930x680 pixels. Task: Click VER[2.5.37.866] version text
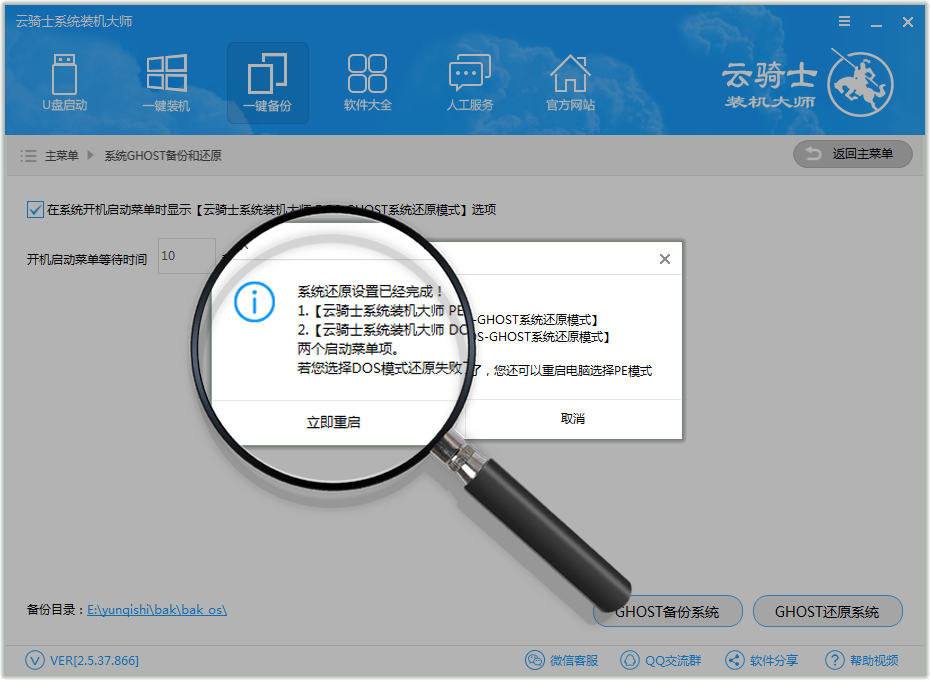pyautogui.click(x=94, y=660)
